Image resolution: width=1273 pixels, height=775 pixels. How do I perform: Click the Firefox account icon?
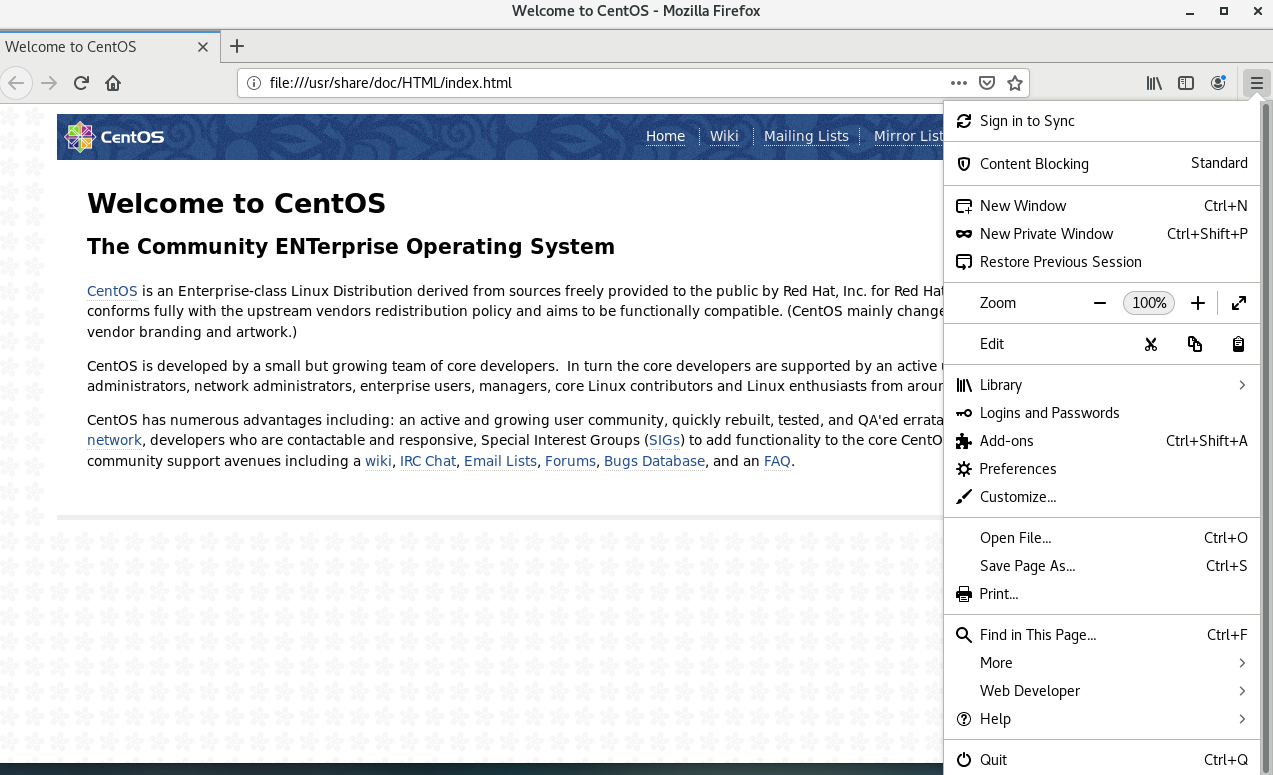pyautogui.click(x=1218, y=83)
